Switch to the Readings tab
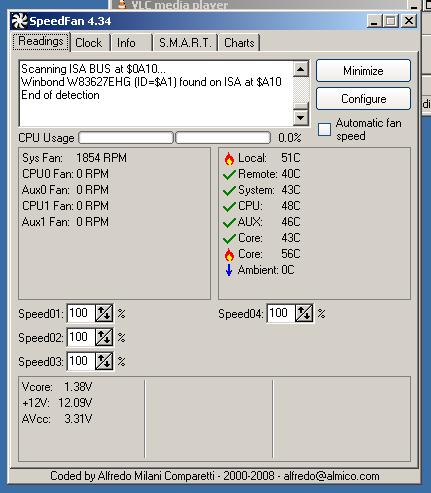The width and height of the screenshot is (431, 493). (41, 42)
